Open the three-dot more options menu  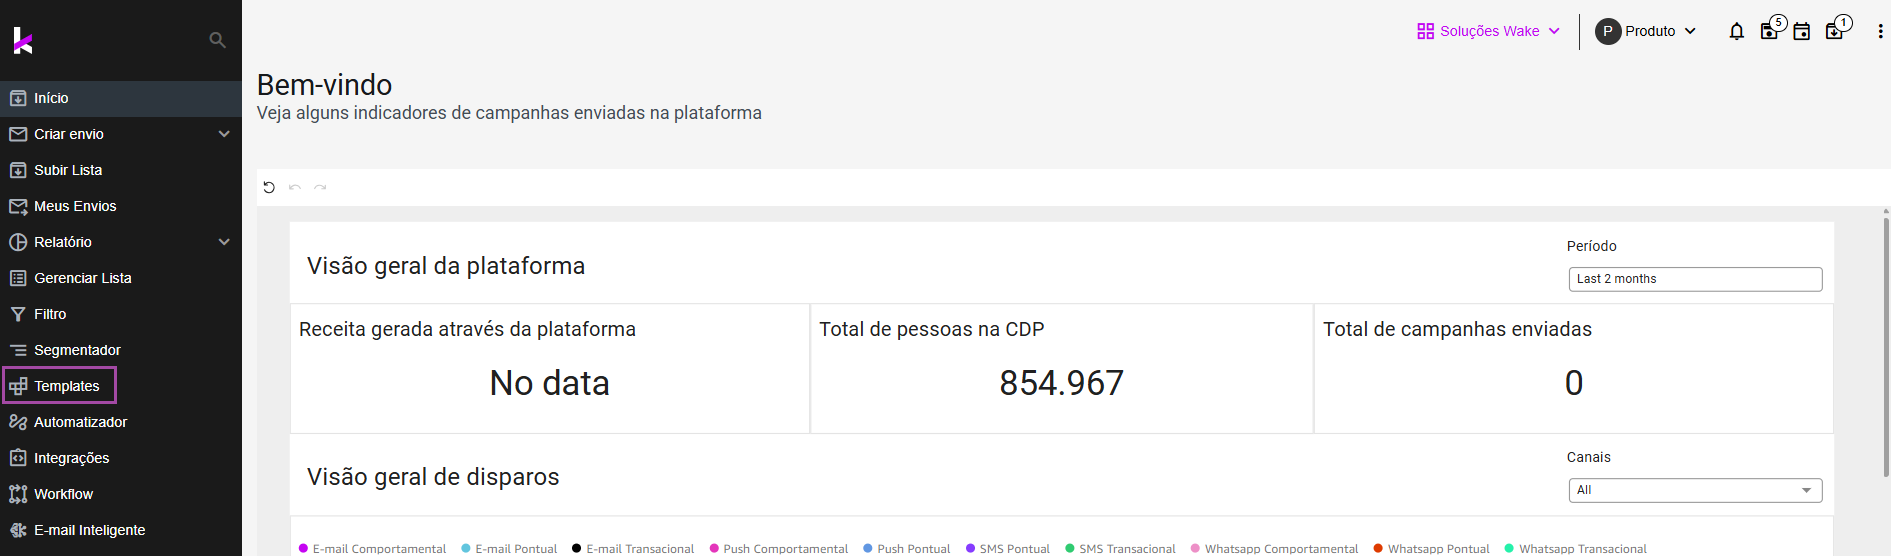1880,31
